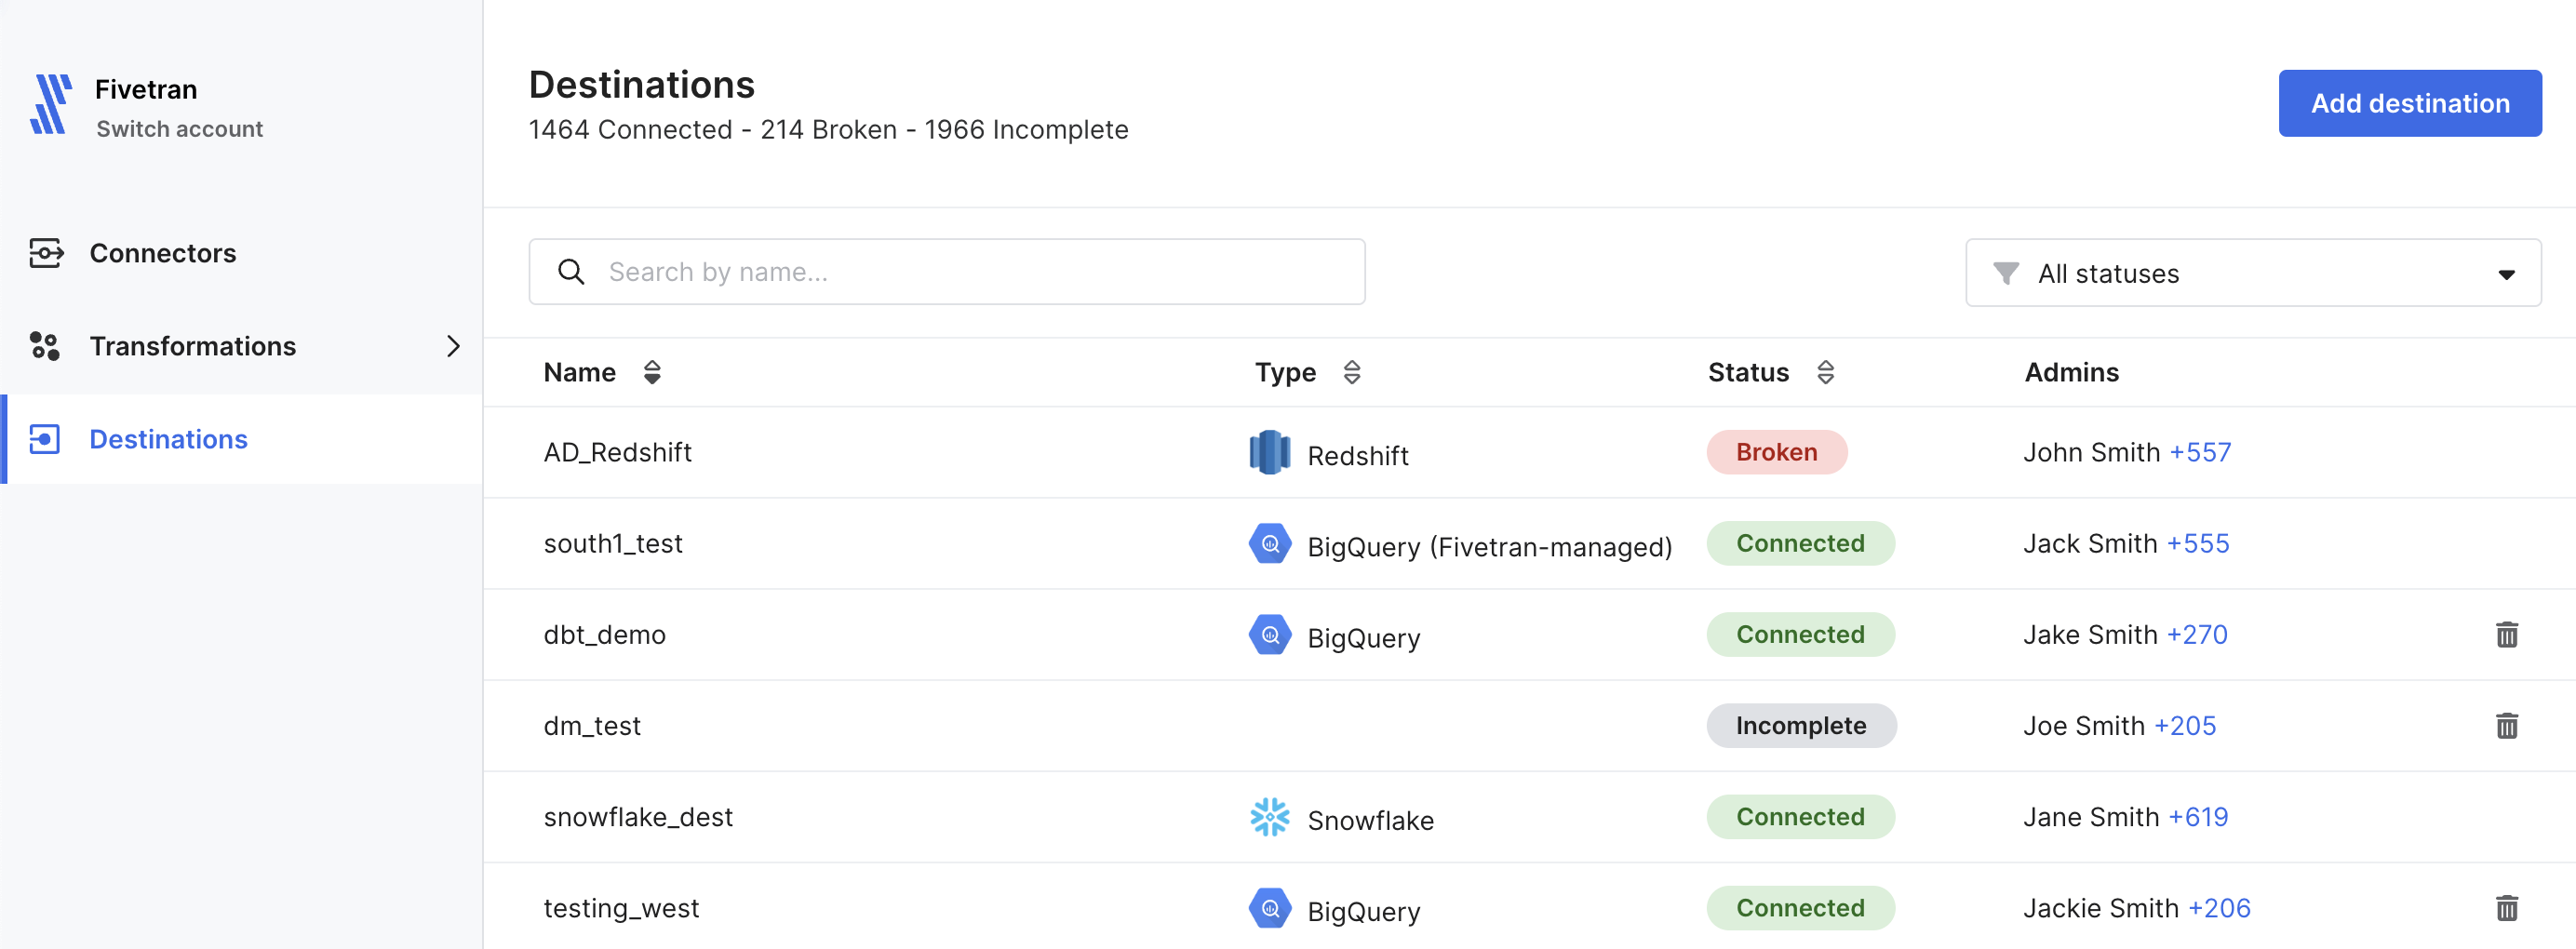Screen dimensions: 2576x949
Task: Open the AD_Redshift destination
Action: (617, 452)
